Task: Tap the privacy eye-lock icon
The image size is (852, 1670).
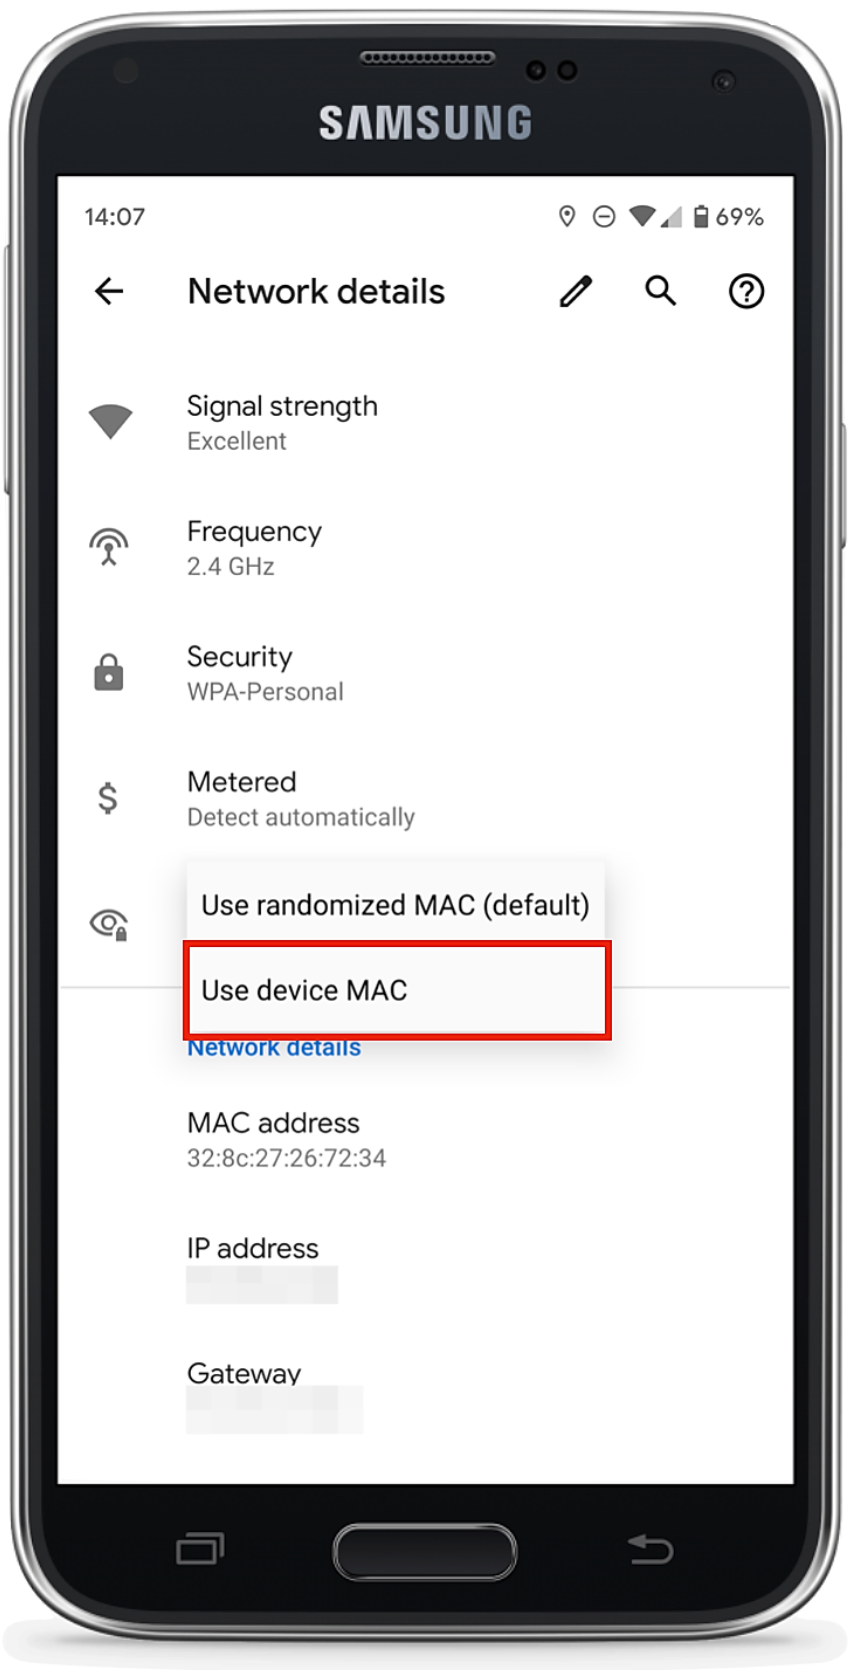Action: [x=109, y=924]
